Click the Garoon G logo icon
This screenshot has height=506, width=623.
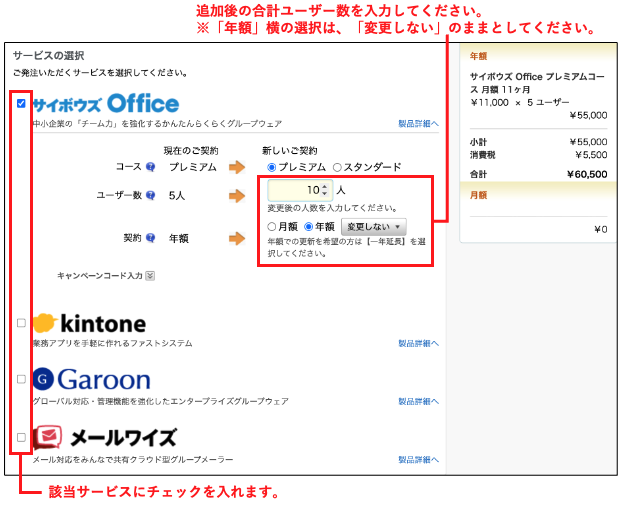tap(43, 379)
